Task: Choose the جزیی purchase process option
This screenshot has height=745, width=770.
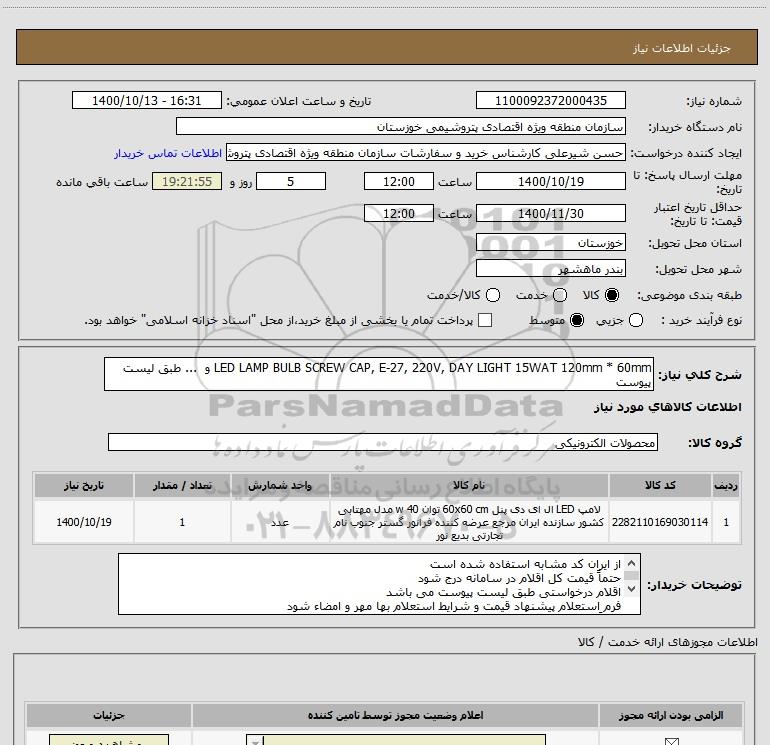Action: pos(636,320)
